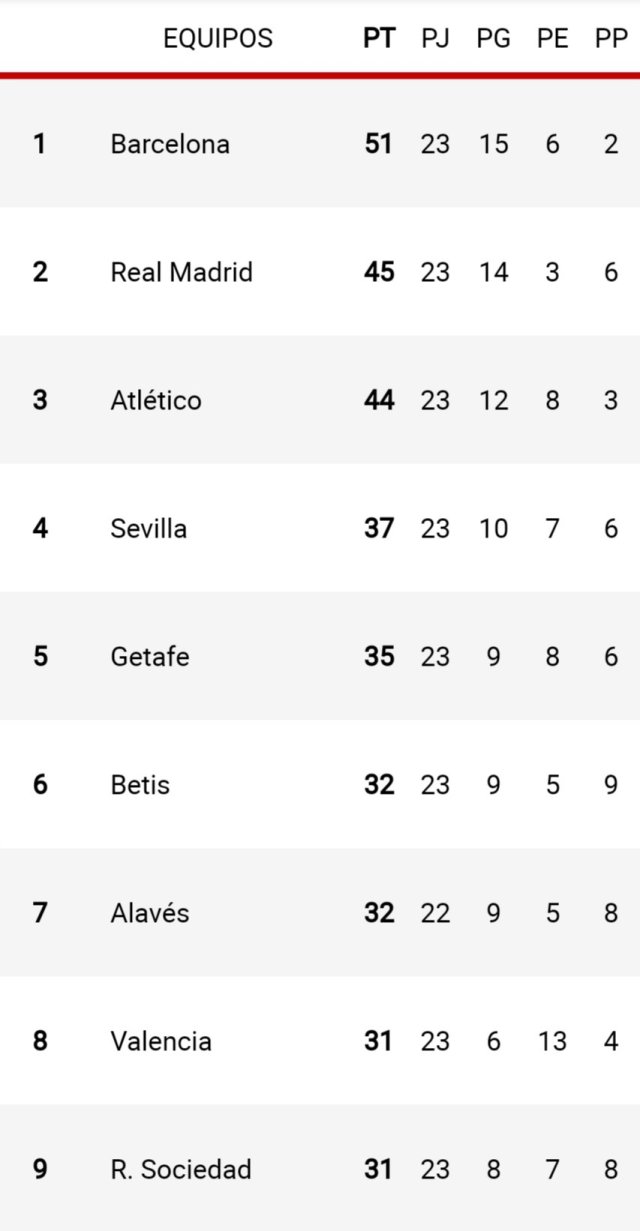The image size is (640, 1231).
Task: Click the PJ games played header
Action: tap(435, 39)
